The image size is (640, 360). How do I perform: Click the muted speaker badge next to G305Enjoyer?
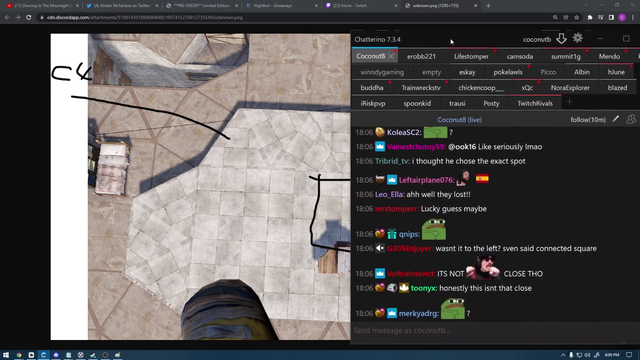point(380,248)
